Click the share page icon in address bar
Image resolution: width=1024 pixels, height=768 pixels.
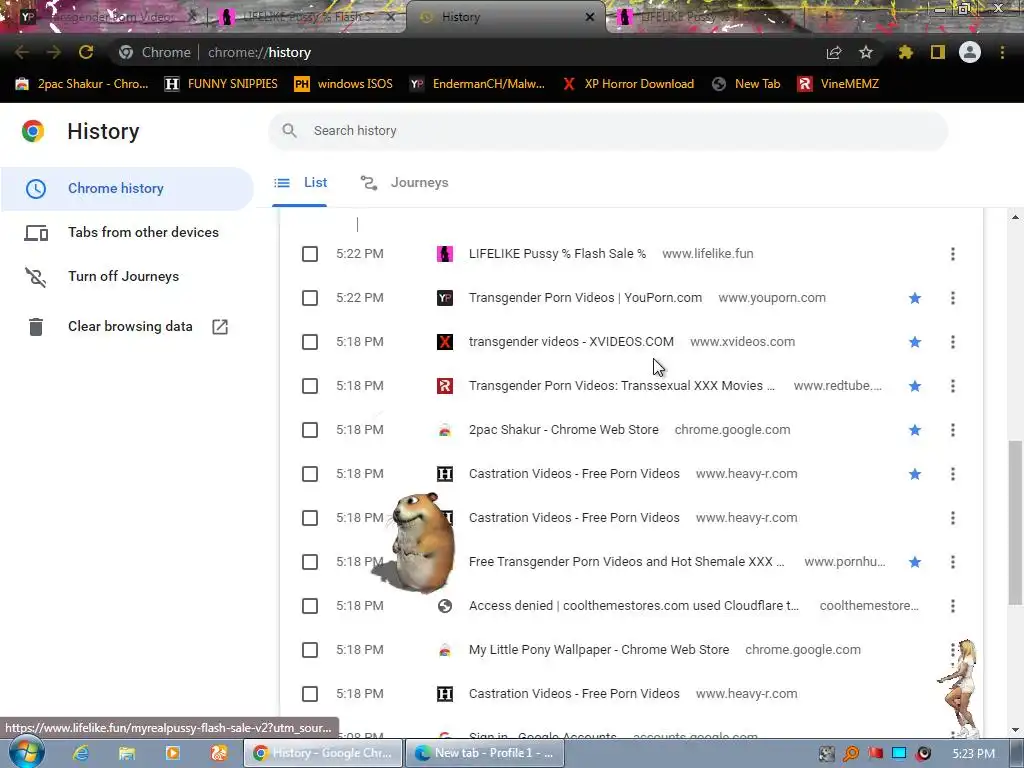(x=833, y=52)
